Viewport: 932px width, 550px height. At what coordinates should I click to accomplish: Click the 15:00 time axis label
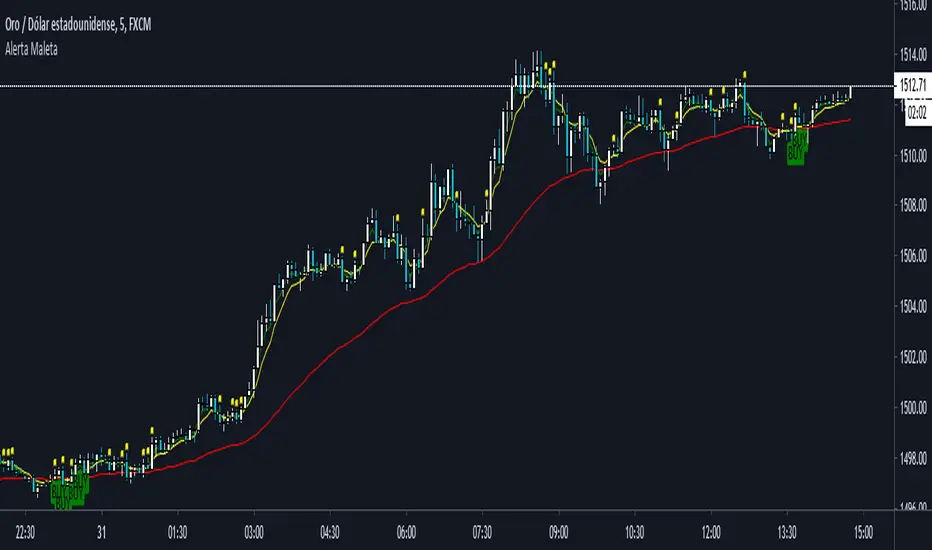863,531
